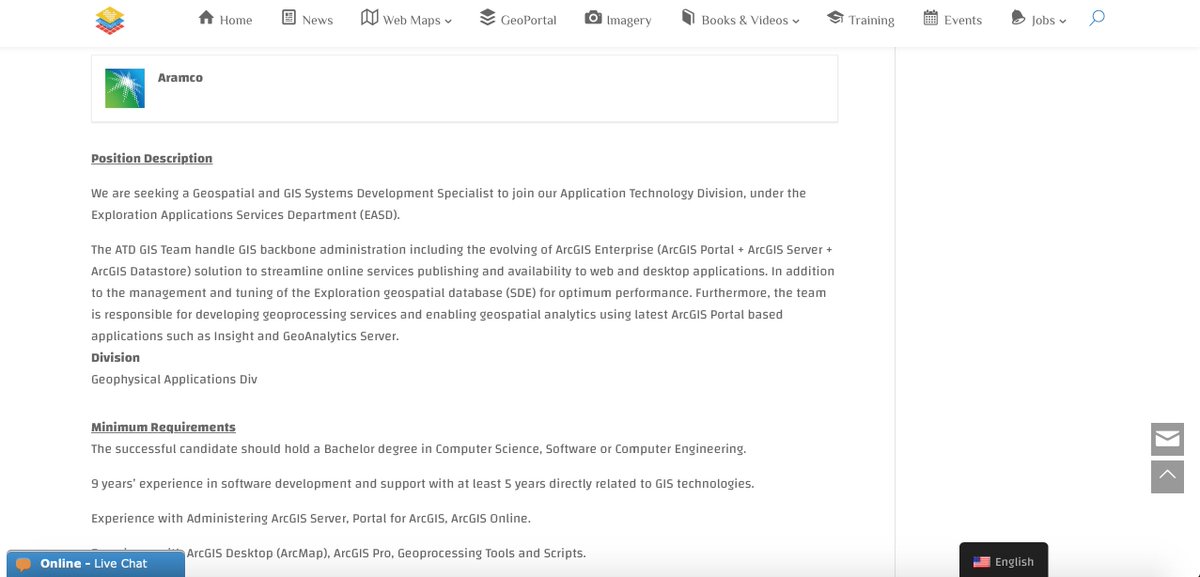Click the paragraph starting 'We are seeking'
The image size is (1200, 577).
tap(448, 204)
